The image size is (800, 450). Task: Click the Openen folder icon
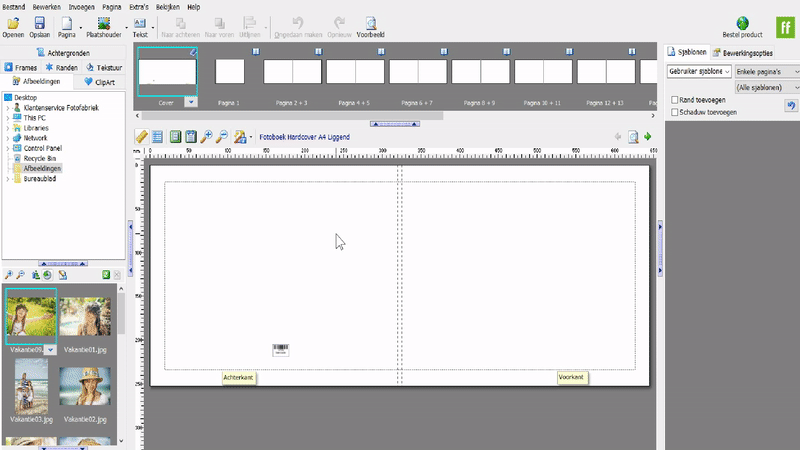(12, 23)
